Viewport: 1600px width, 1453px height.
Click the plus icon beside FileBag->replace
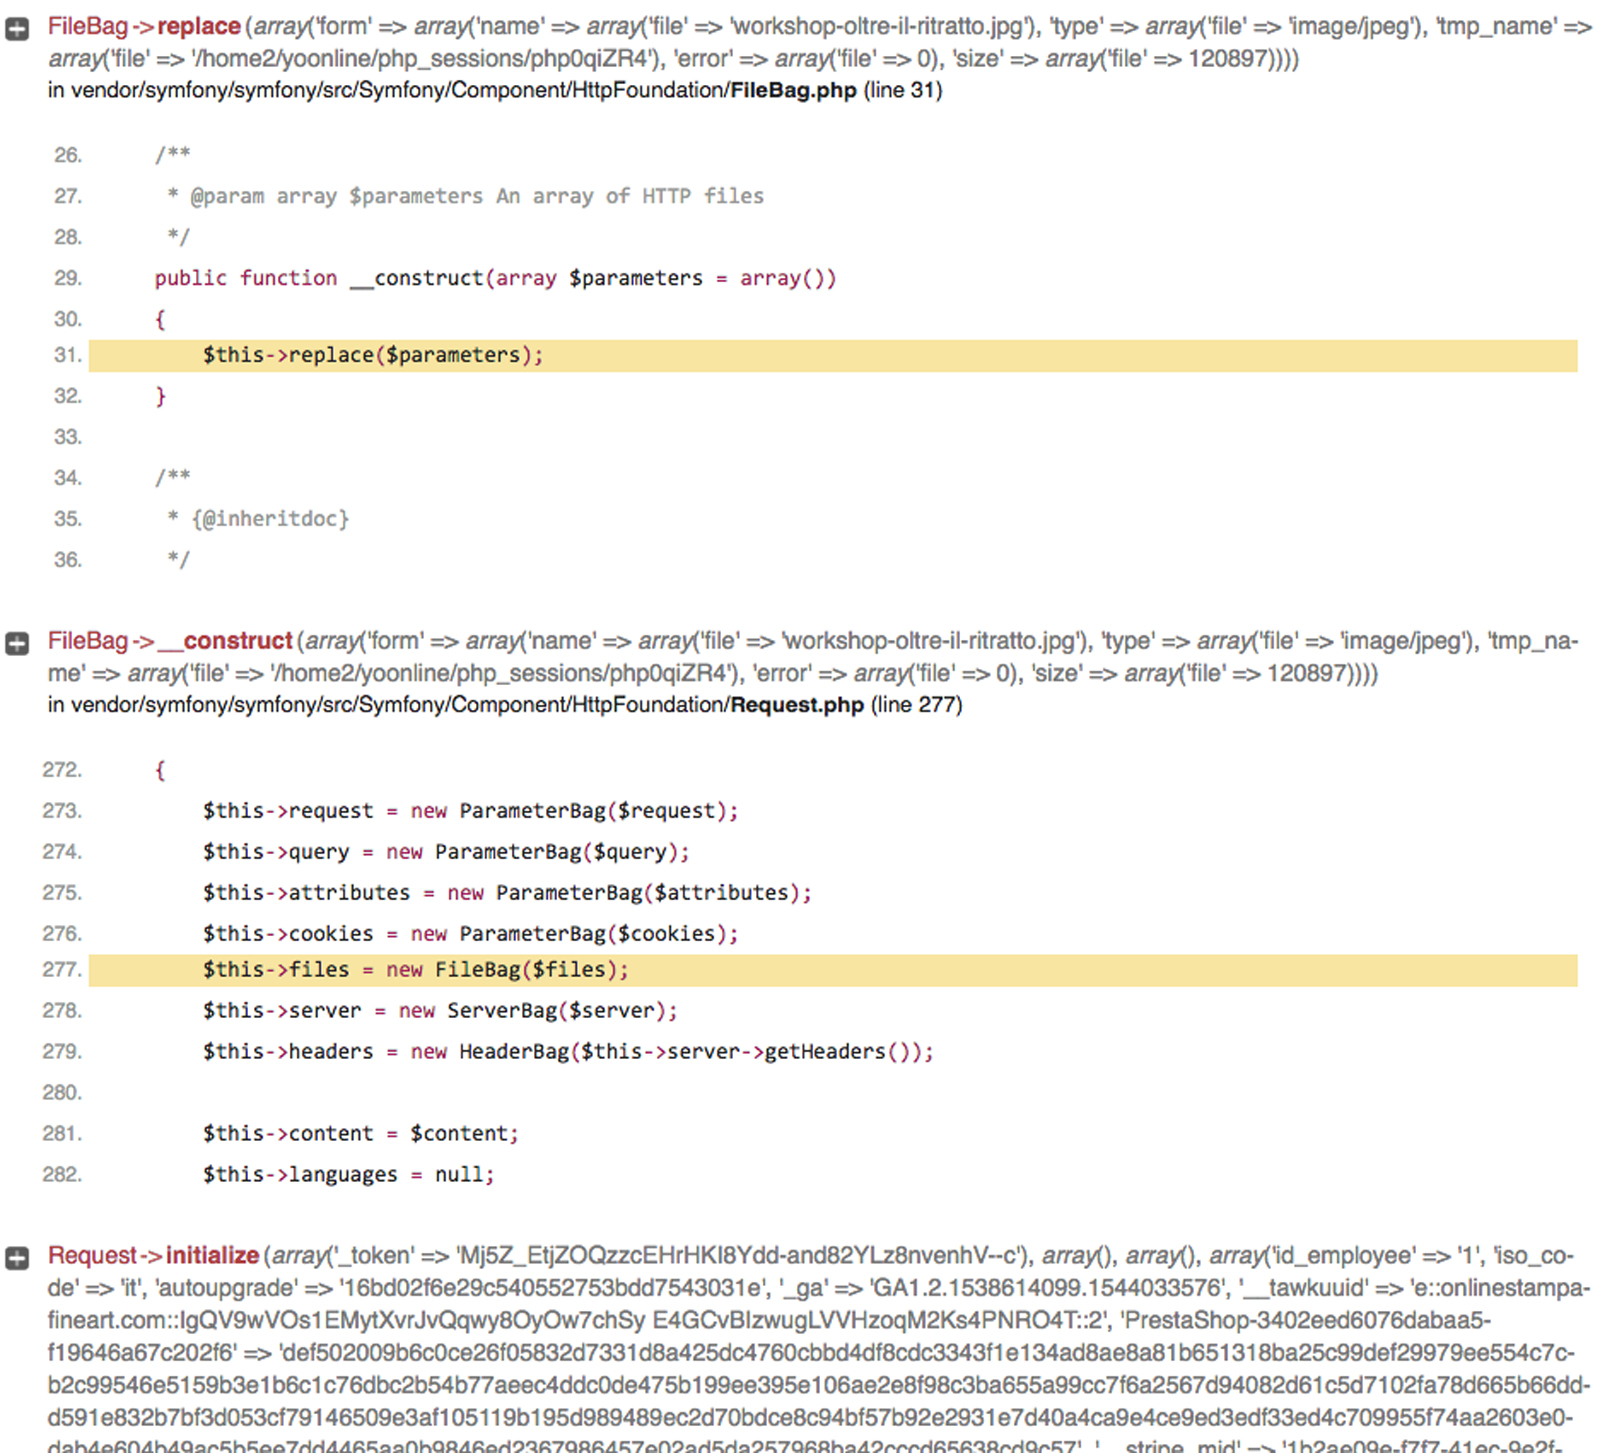point(16,27)
